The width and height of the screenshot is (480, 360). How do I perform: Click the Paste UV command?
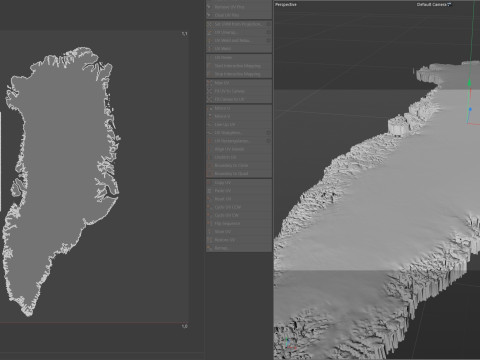[239, 191]
